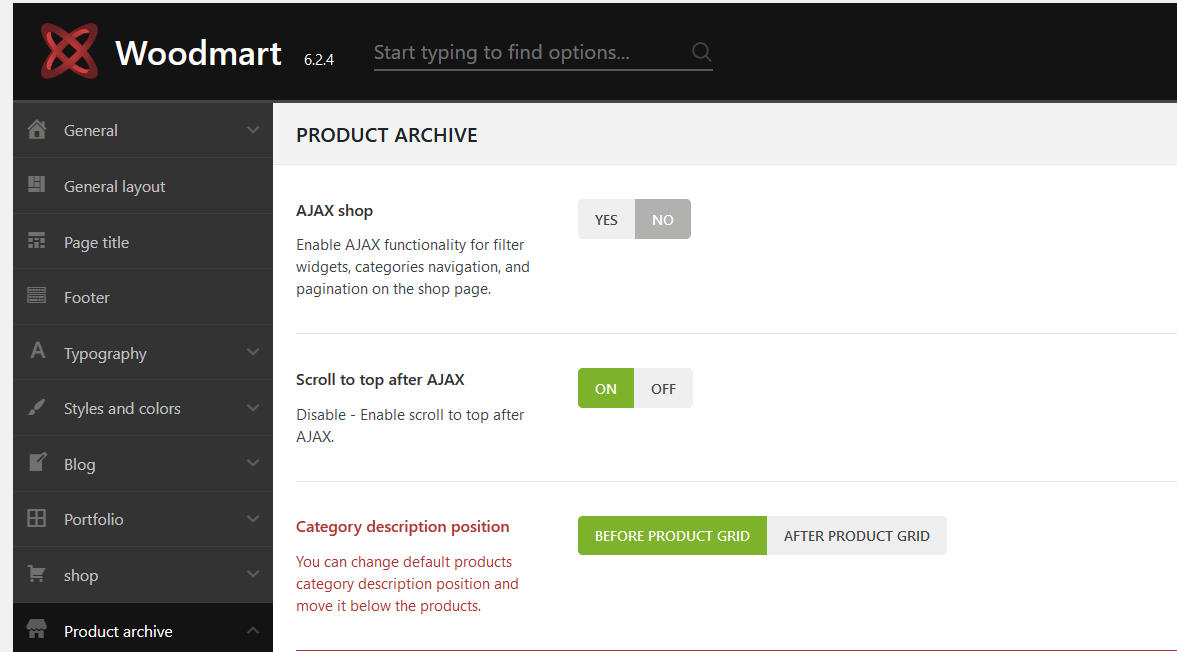Open the Portfolio settings menu
The width and height of the screenshot is (1177, 652).
point(94,520)
